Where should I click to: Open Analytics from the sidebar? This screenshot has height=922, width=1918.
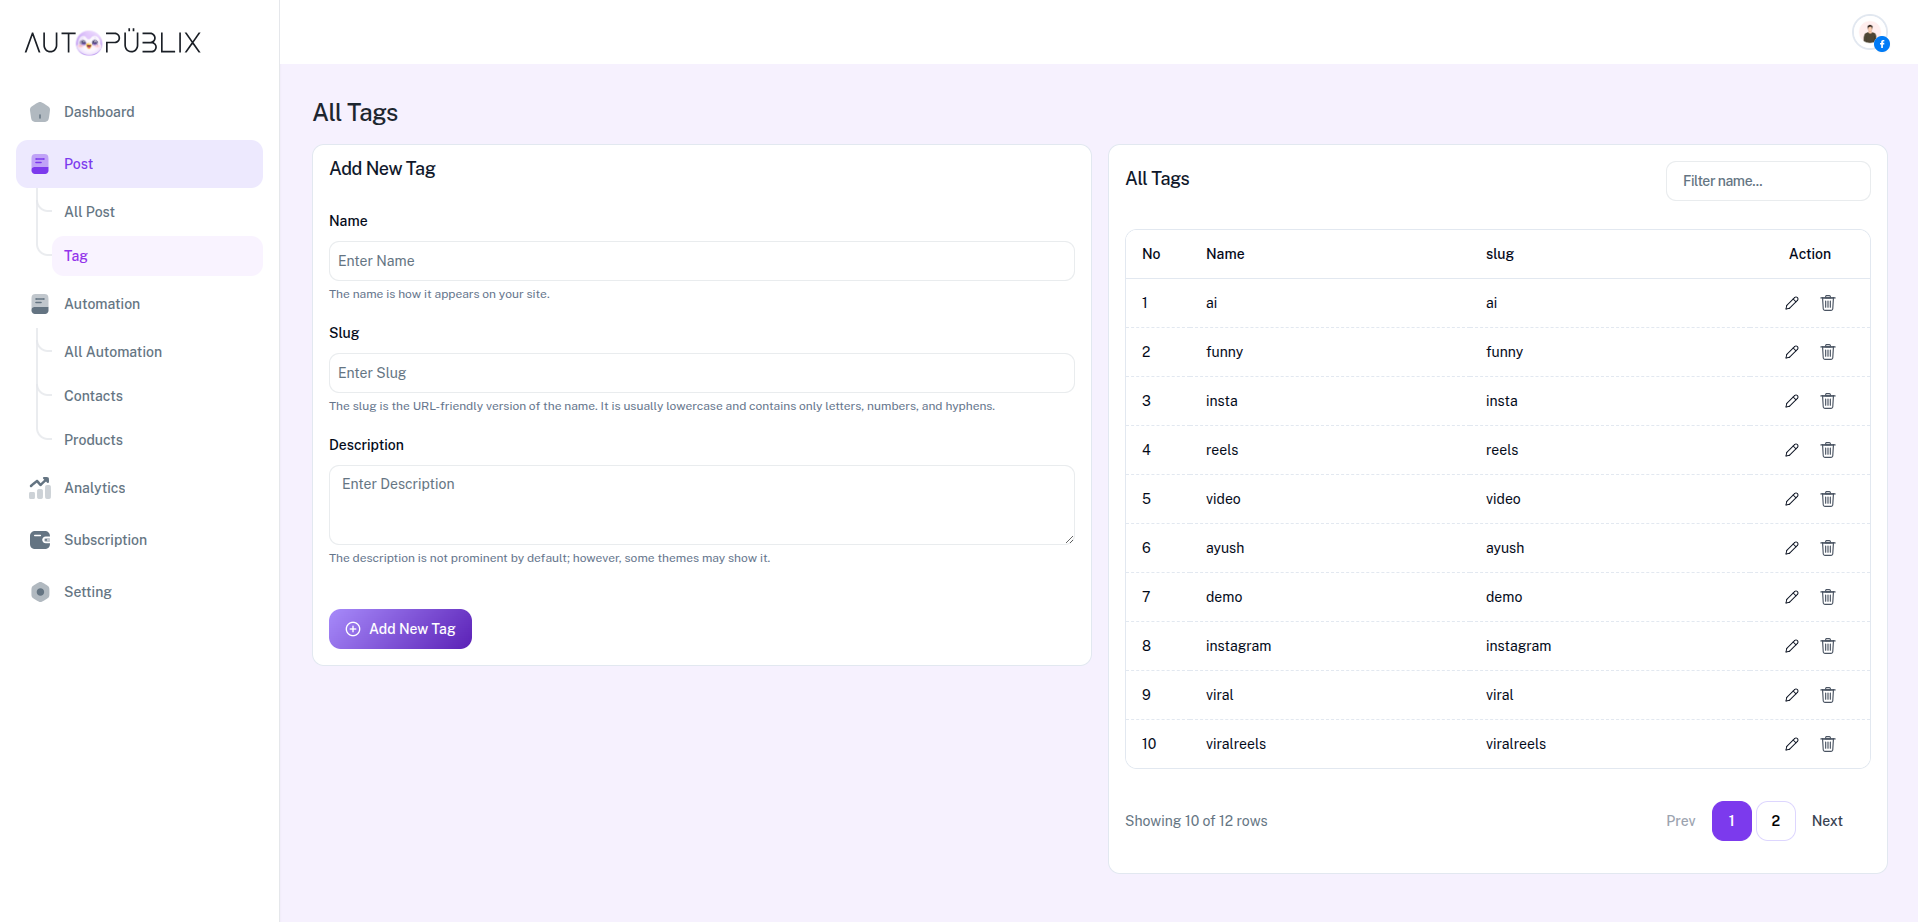pos(94,488)
